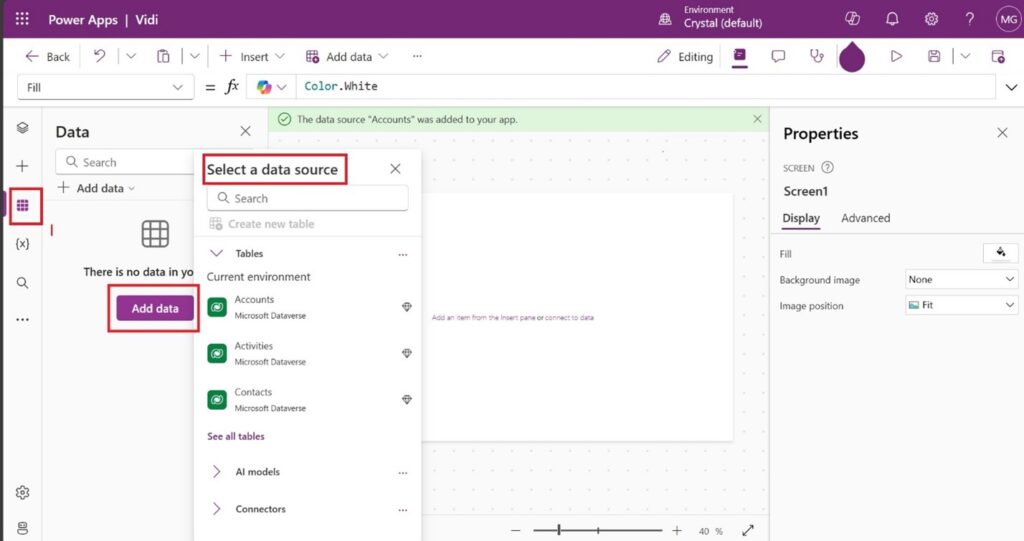Click the See all tables link
The image size is (1024, 541).
236,437
